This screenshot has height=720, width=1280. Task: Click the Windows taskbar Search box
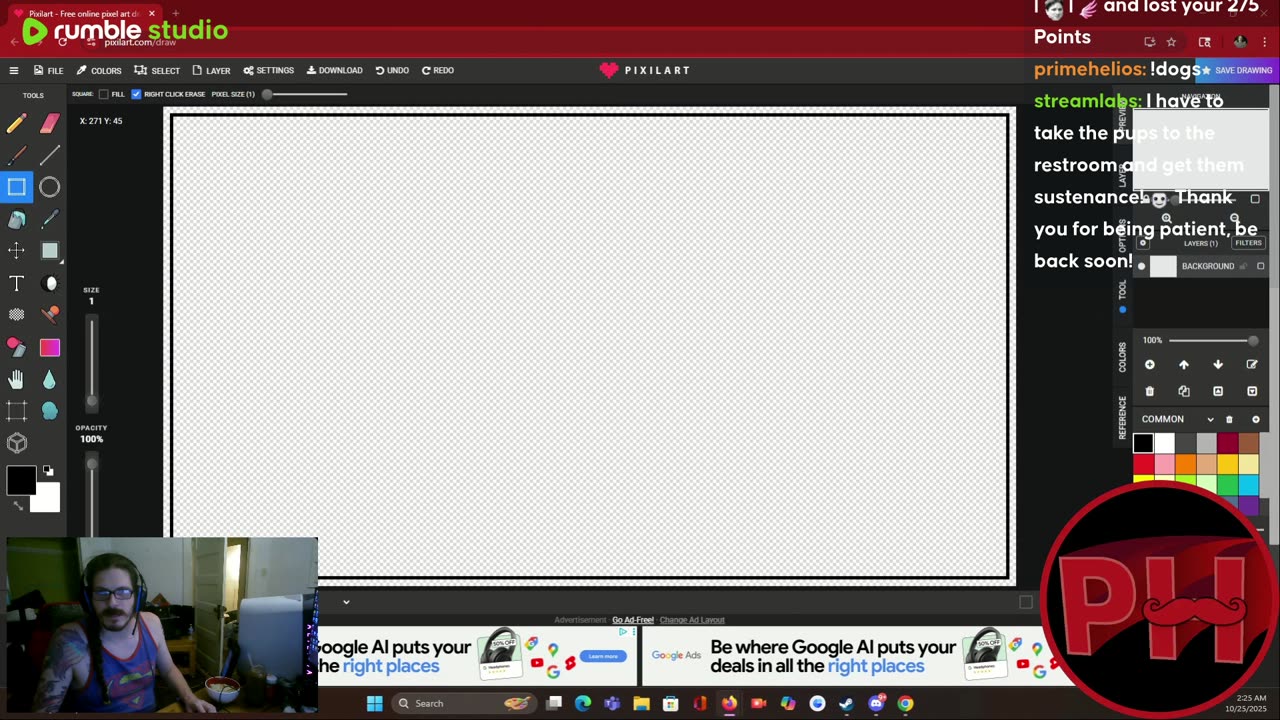coord(465,703)
